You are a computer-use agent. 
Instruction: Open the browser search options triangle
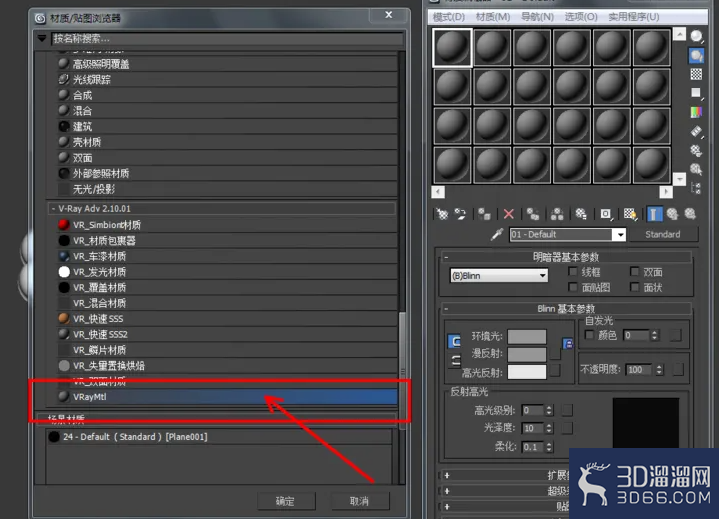[42, 39]
